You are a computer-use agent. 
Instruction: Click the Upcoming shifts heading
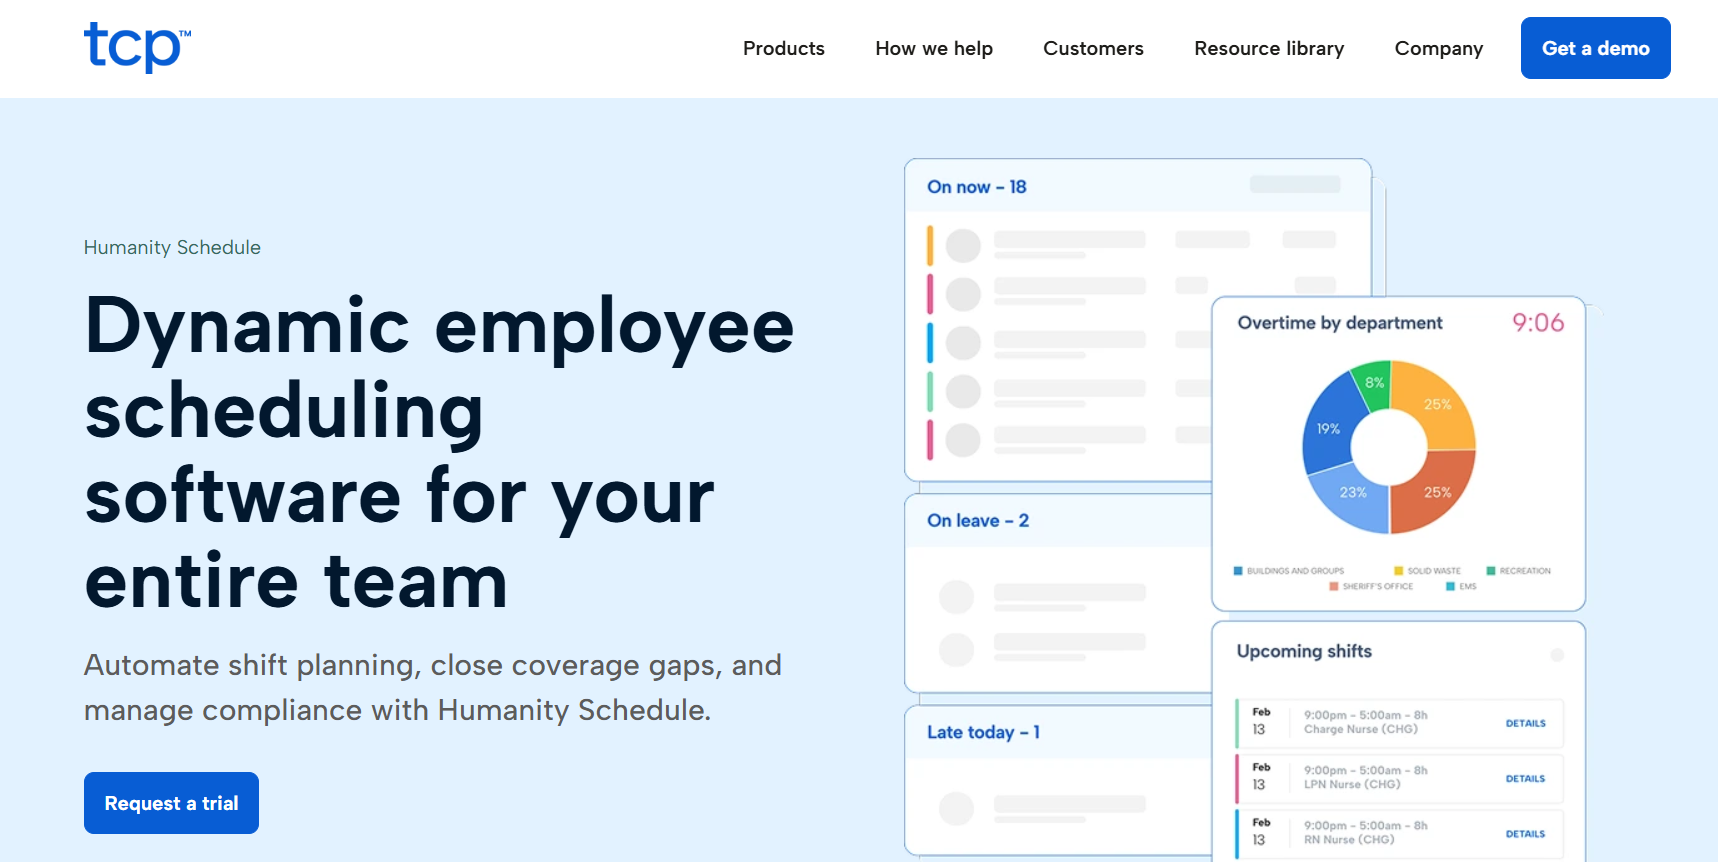pos(1304,651)
